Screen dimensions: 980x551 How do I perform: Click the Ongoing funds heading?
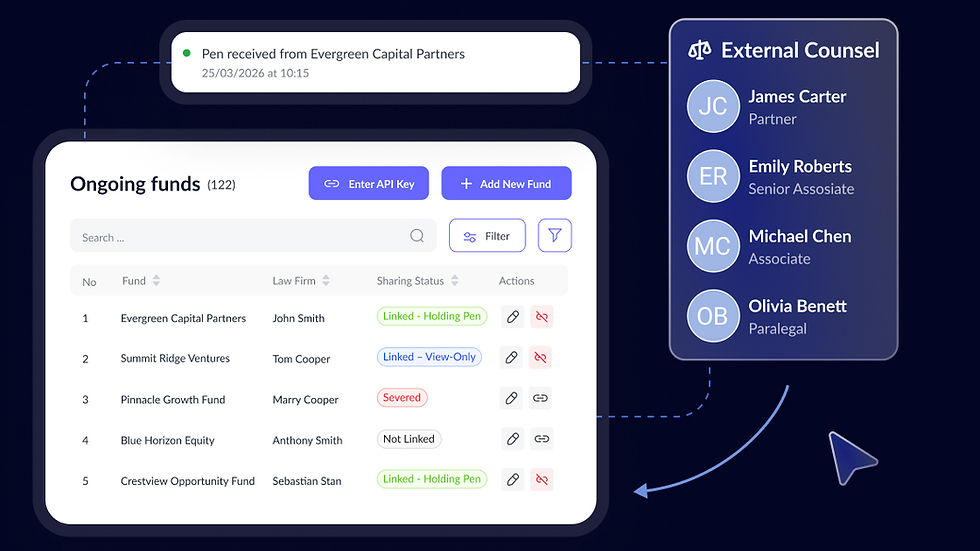pos(135,184)
